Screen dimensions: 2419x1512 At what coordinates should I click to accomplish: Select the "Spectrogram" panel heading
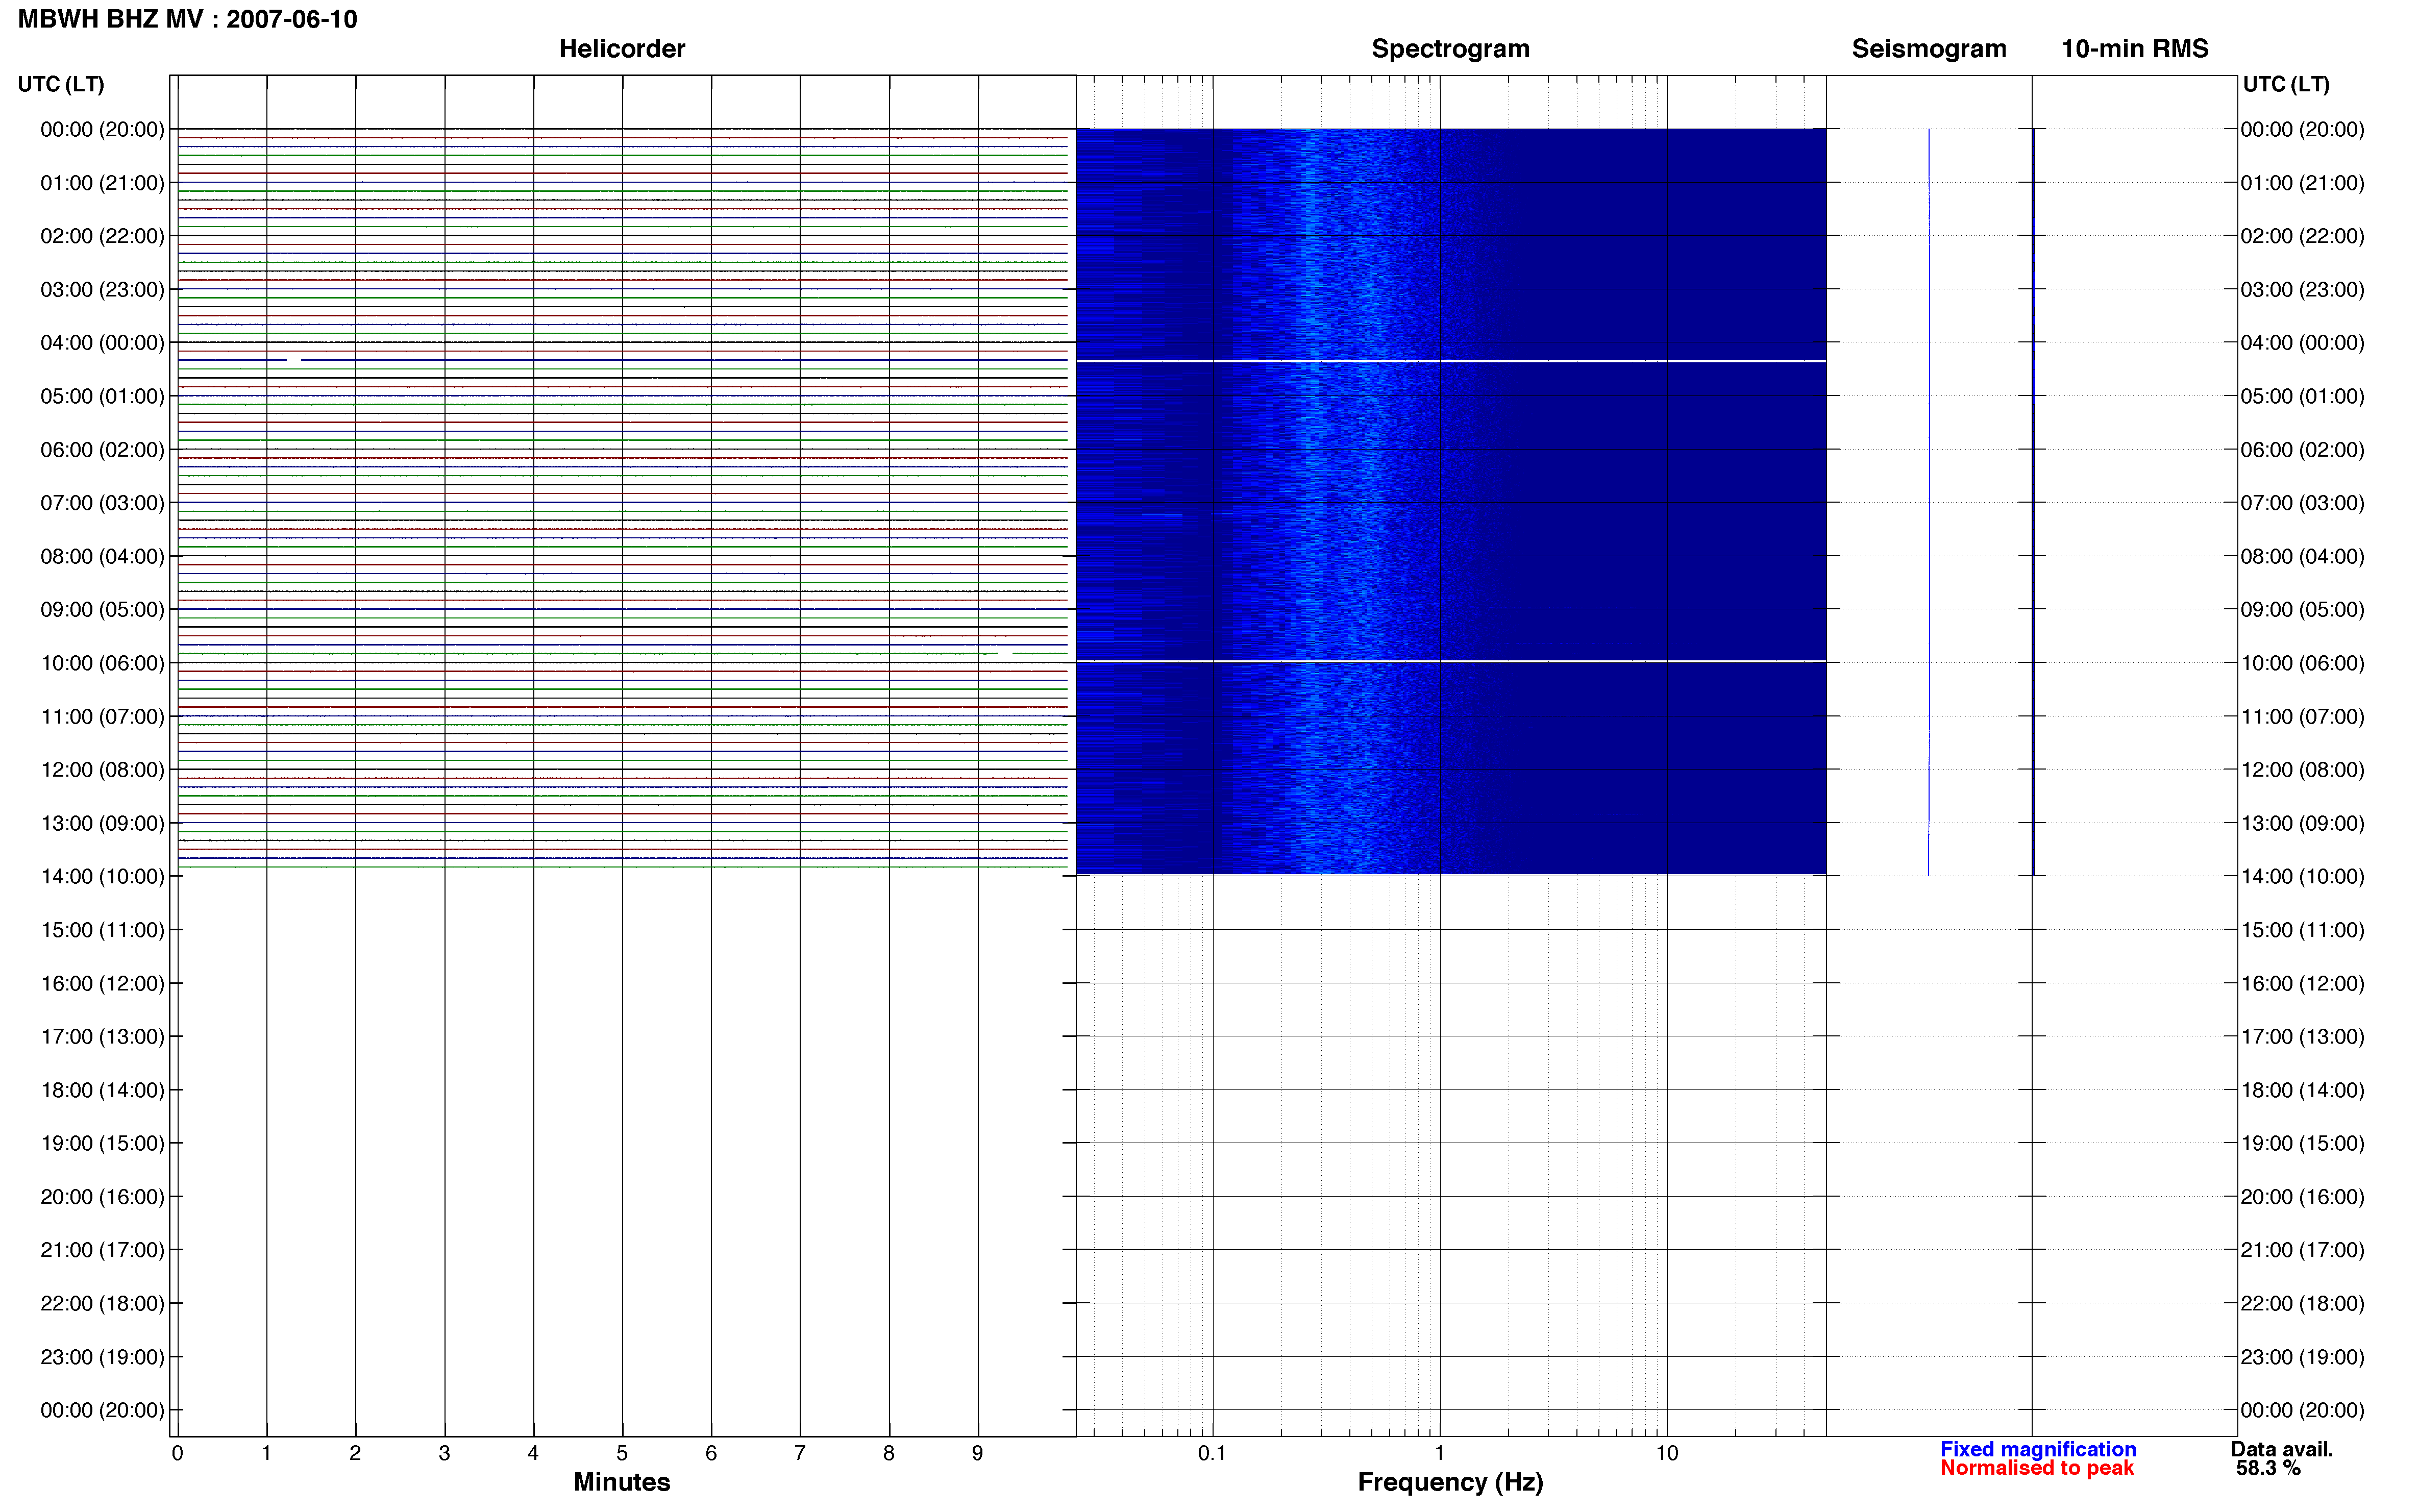click(1450, 48)
